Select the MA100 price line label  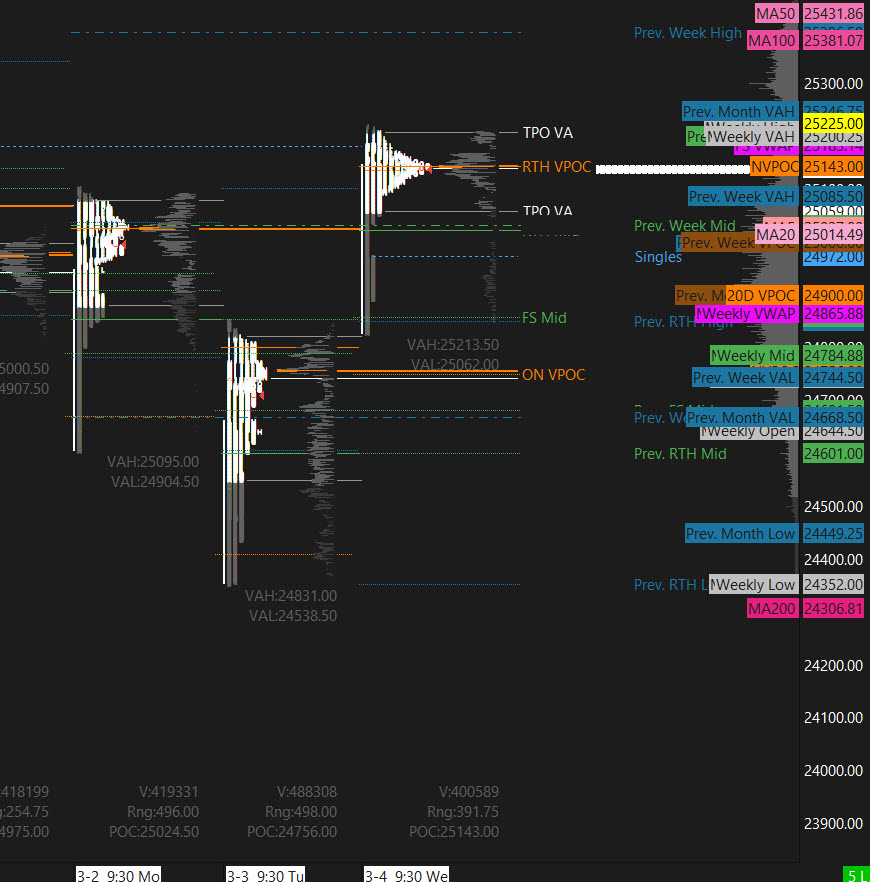click(x=772, y=41)
